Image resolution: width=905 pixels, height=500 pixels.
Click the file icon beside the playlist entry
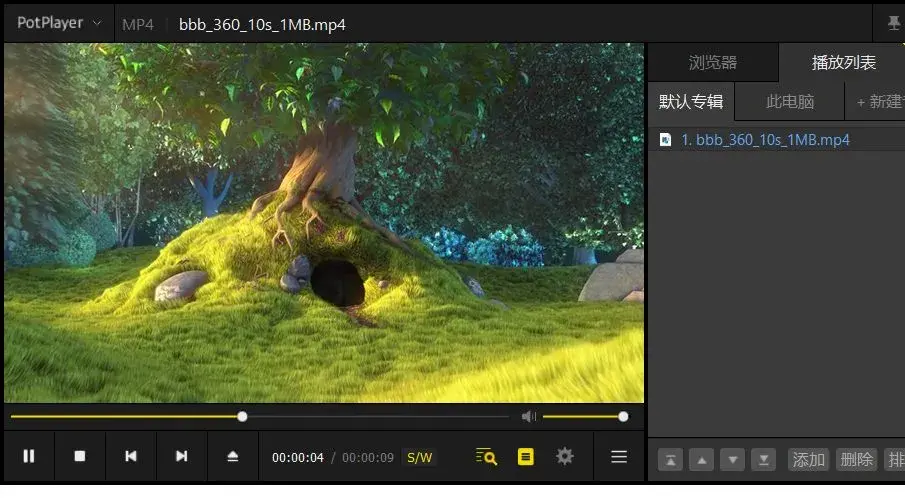click(665, 140)
